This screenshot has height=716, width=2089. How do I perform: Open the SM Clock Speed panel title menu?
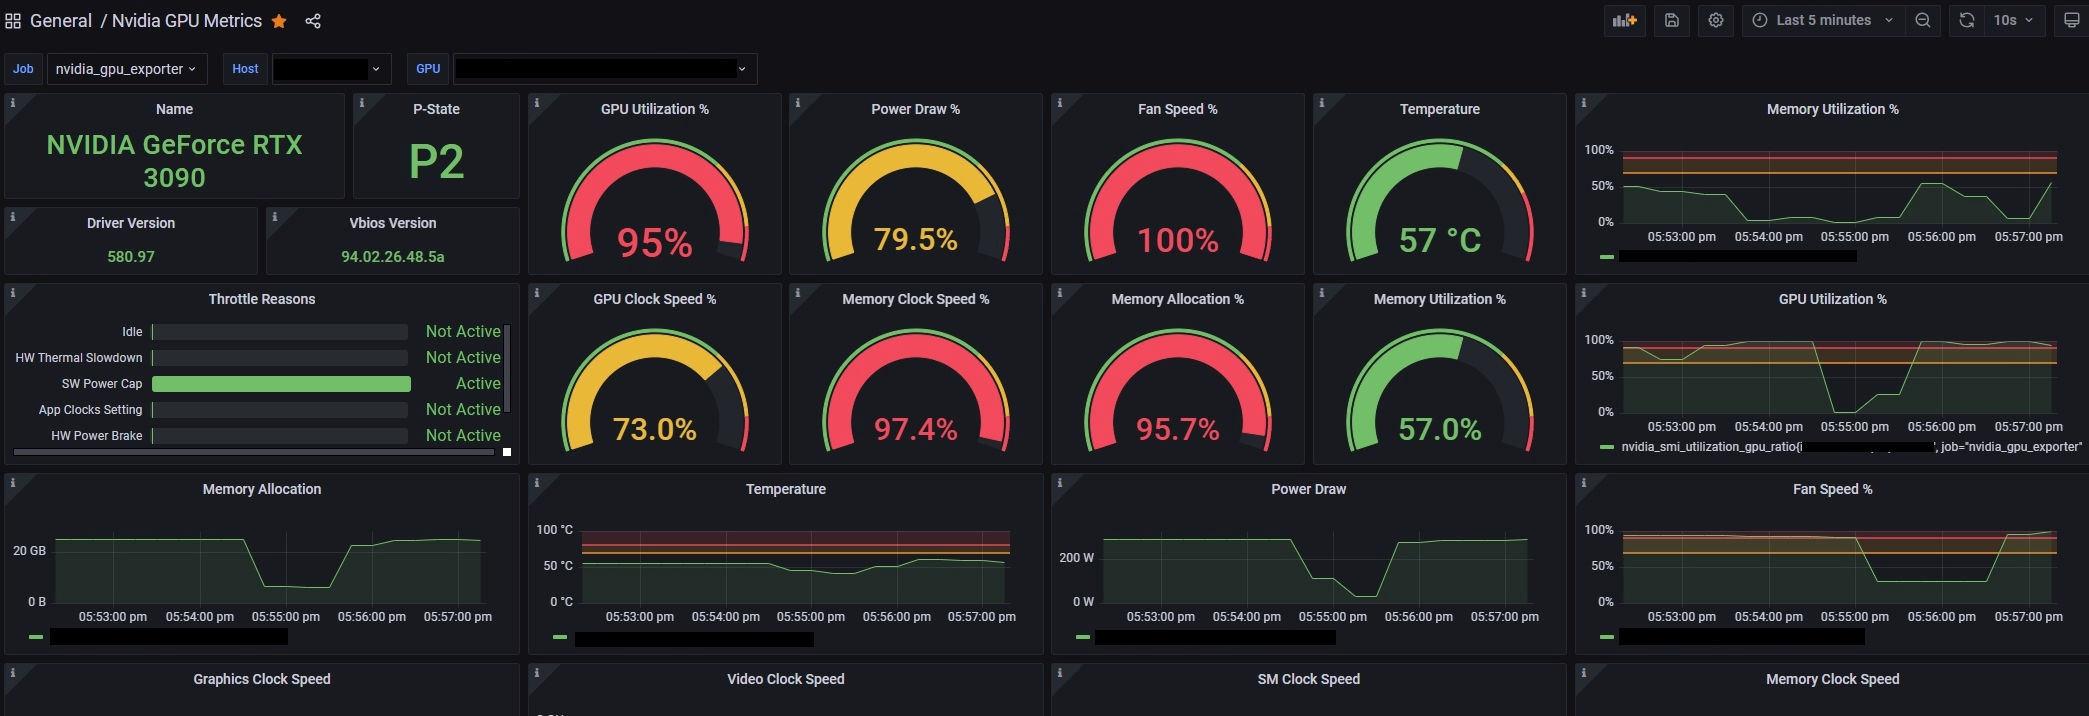pos(1309,679)
